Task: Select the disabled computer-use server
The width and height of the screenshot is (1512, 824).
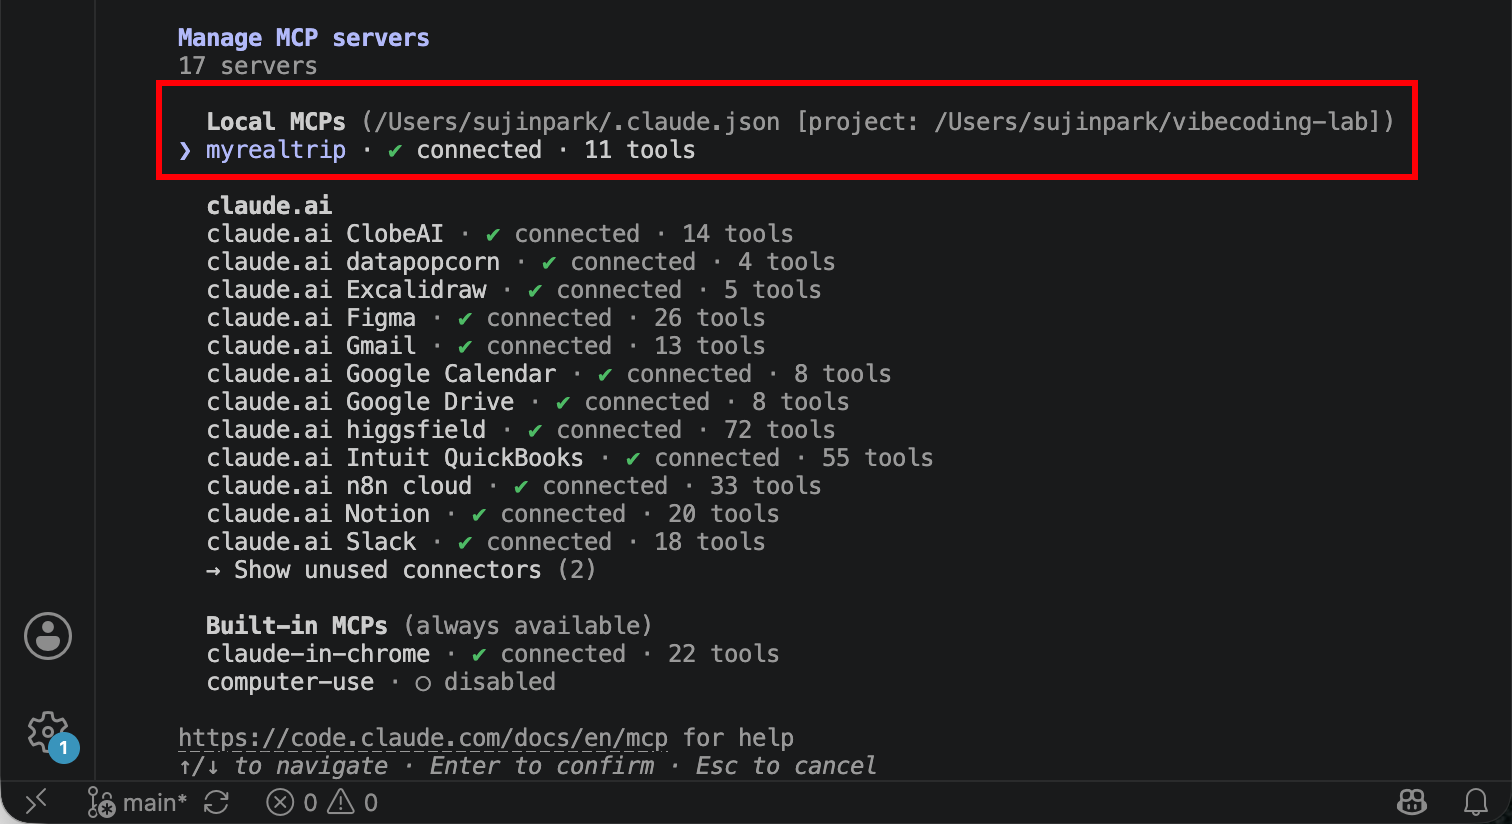Action: coord(381,682)
